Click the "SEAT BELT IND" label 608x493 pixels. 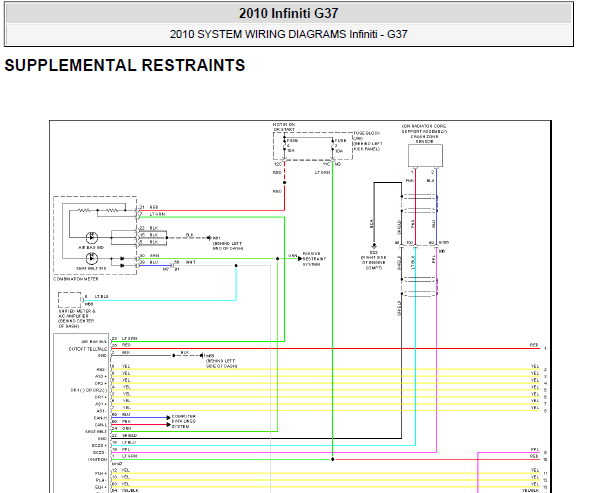pyautogui.click(x=91, y=268)
